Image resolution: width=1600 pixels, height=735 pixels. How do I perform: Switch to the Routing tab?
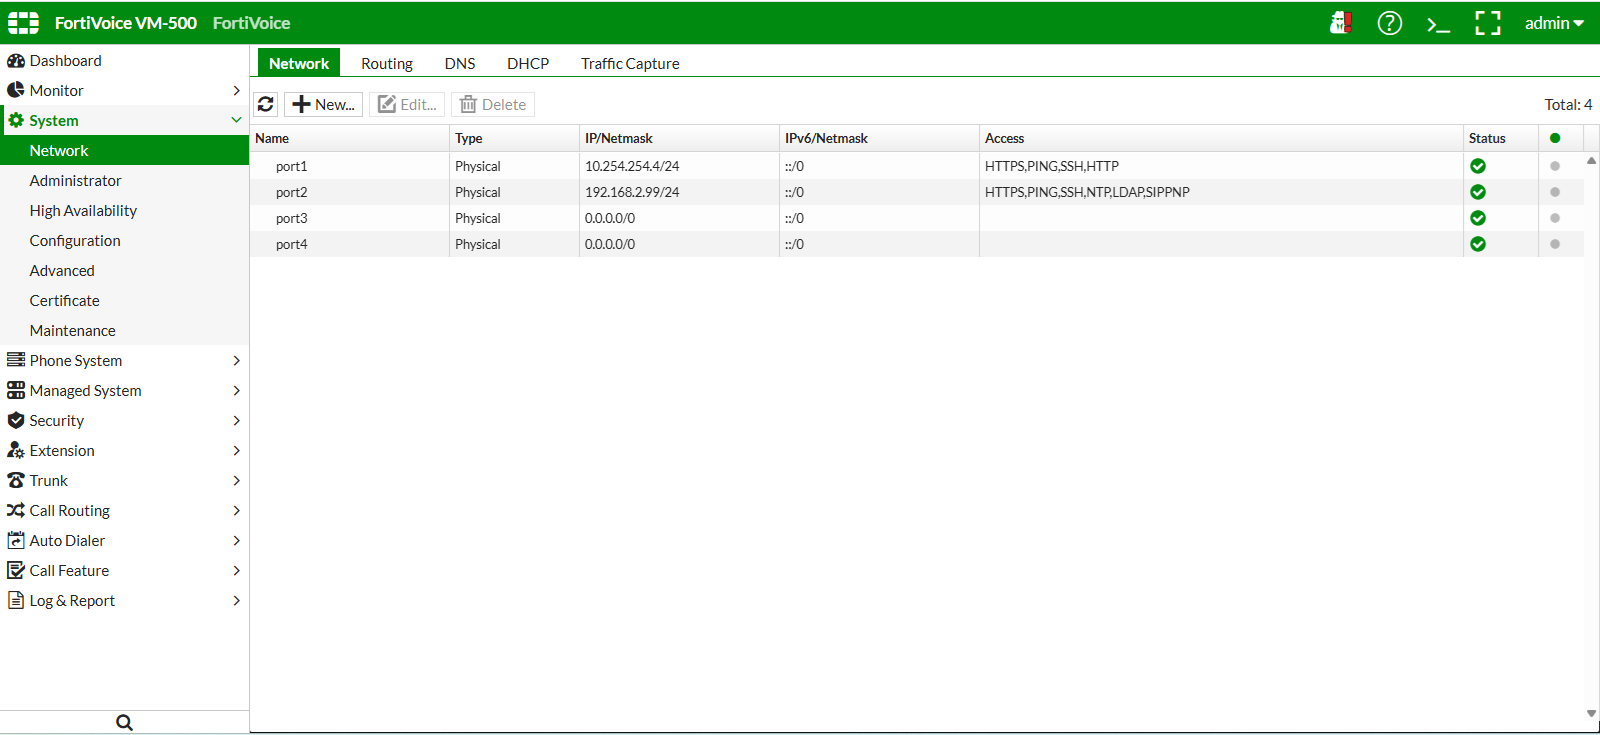[x=387, y=63]
